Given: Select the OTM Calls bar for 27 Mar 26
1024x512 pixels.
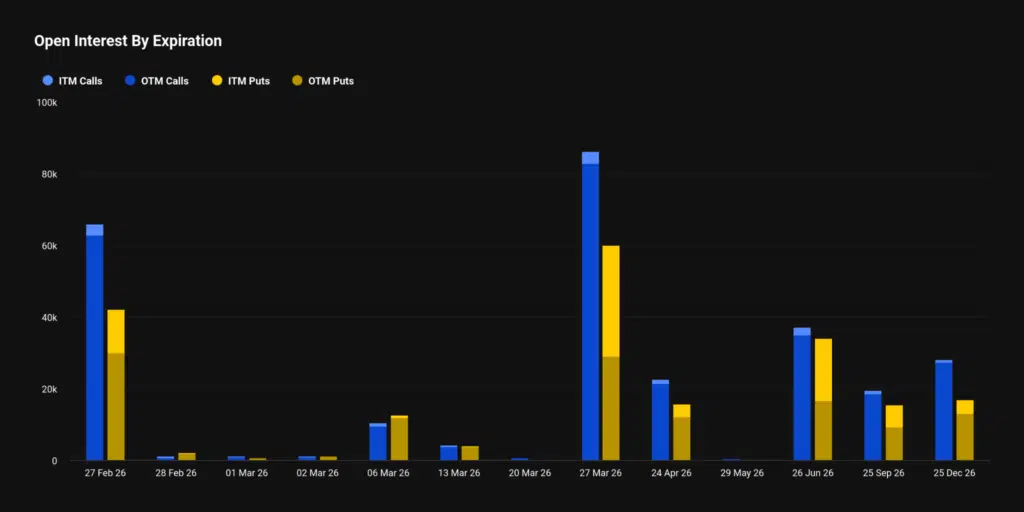Looking at the screenshot, I should tap(590, 310).
